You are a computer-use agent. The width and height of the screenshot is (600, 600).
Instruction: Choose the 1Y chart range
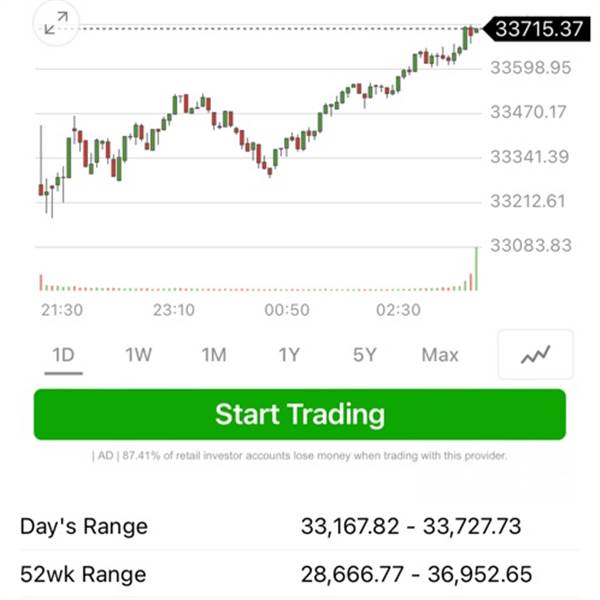pyautogui.click(x=289, y=355)
